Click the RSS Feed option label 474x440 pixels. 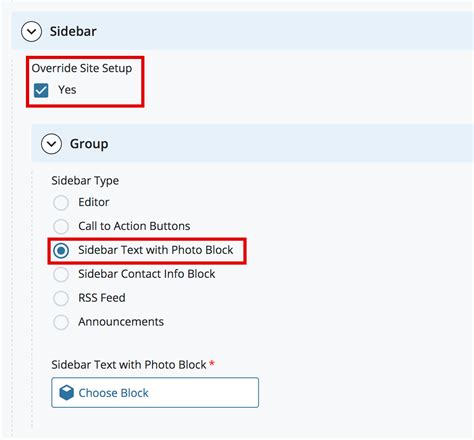click(x=102, y=298)
